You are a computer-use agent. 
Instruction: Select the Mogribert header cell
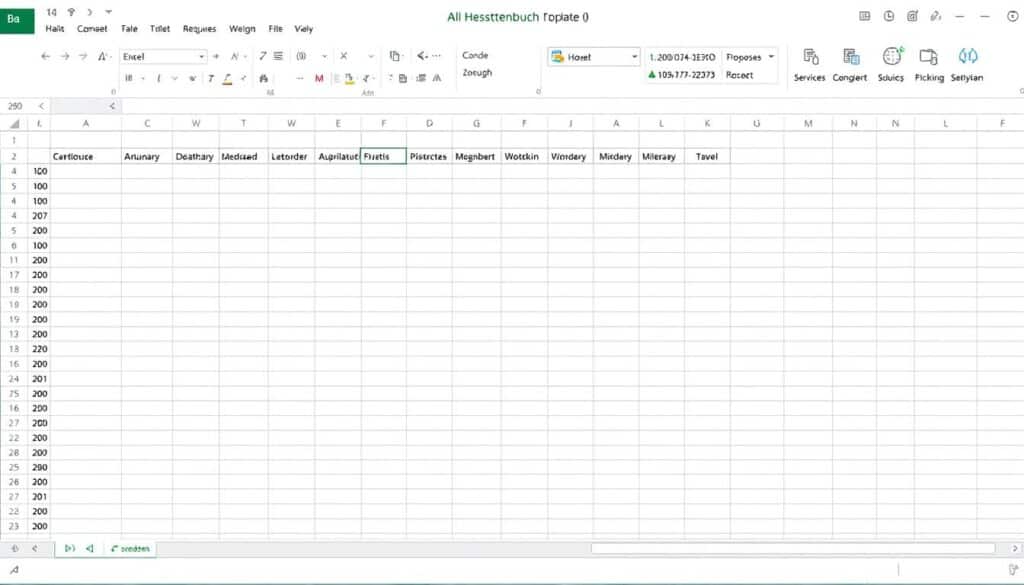click(x=476, y=157)
